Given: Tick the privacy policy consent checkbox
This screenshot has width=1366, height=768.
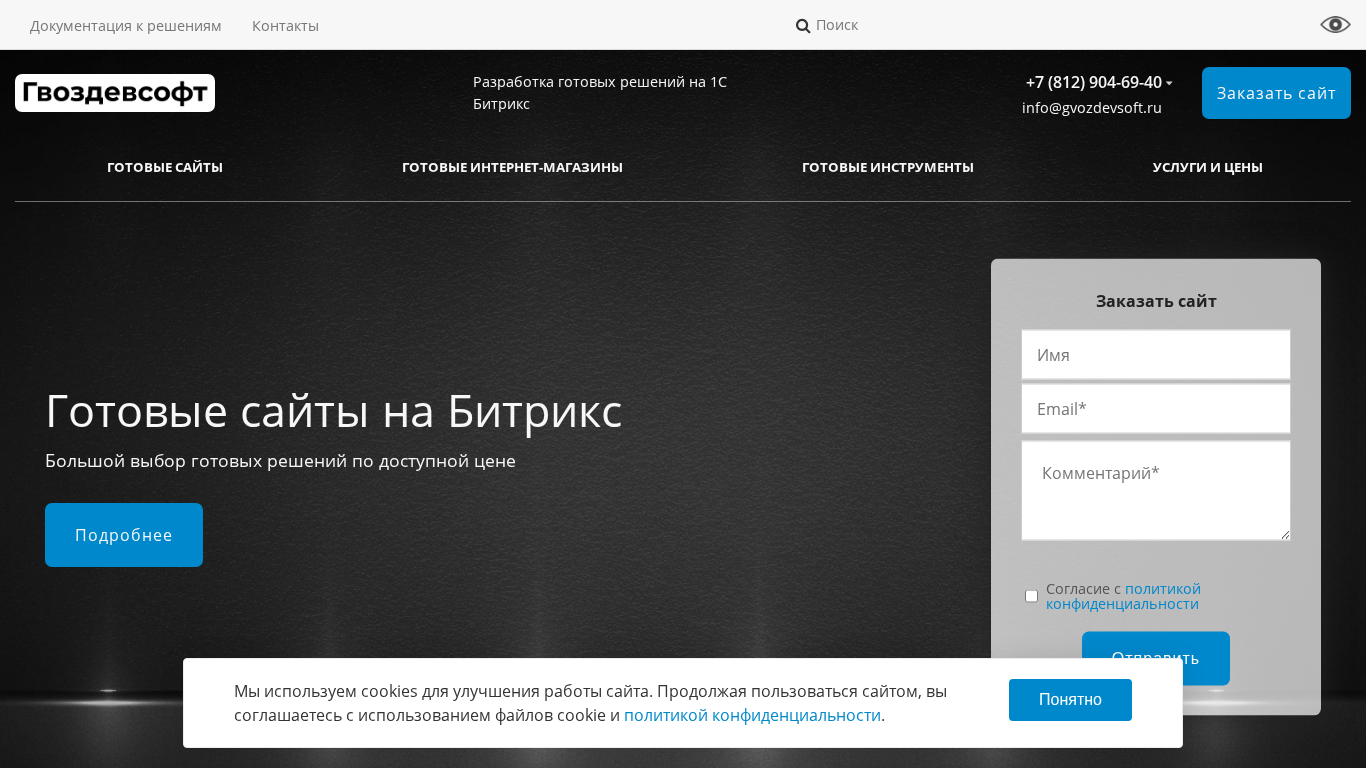Looking at the screenshot, I should tap(1032, 596).
